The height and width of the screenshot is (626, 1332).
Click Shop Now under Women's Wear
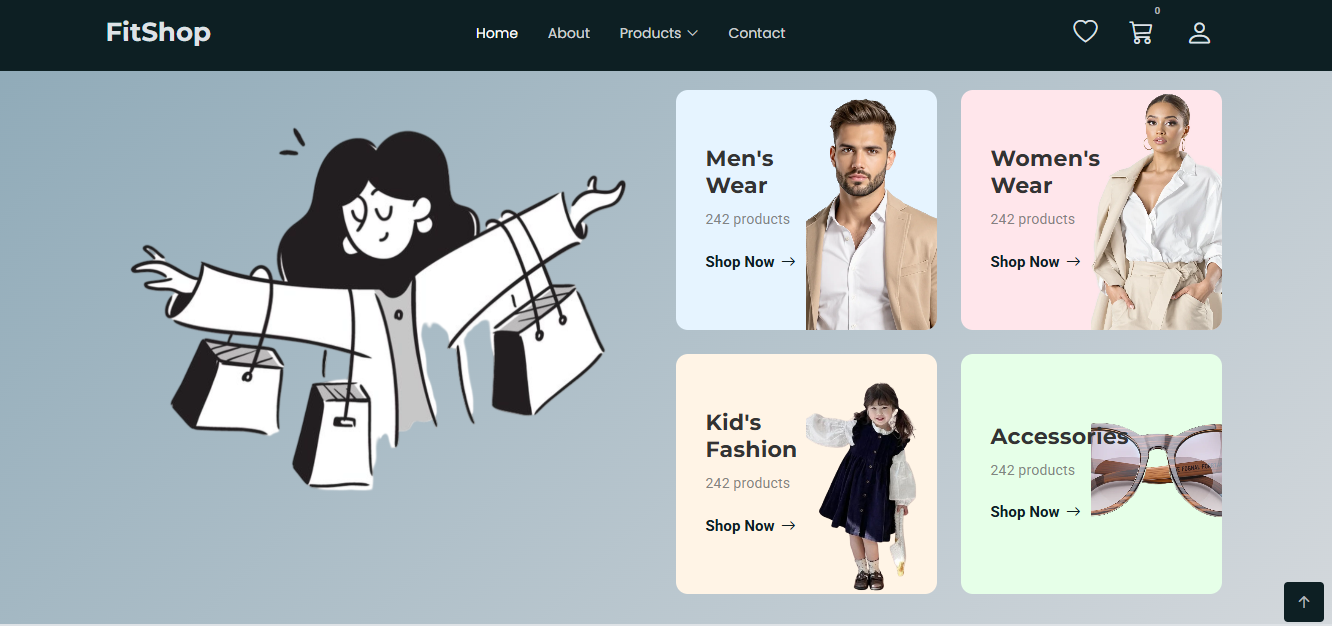pyautogui.click(x=1025, y=262)
